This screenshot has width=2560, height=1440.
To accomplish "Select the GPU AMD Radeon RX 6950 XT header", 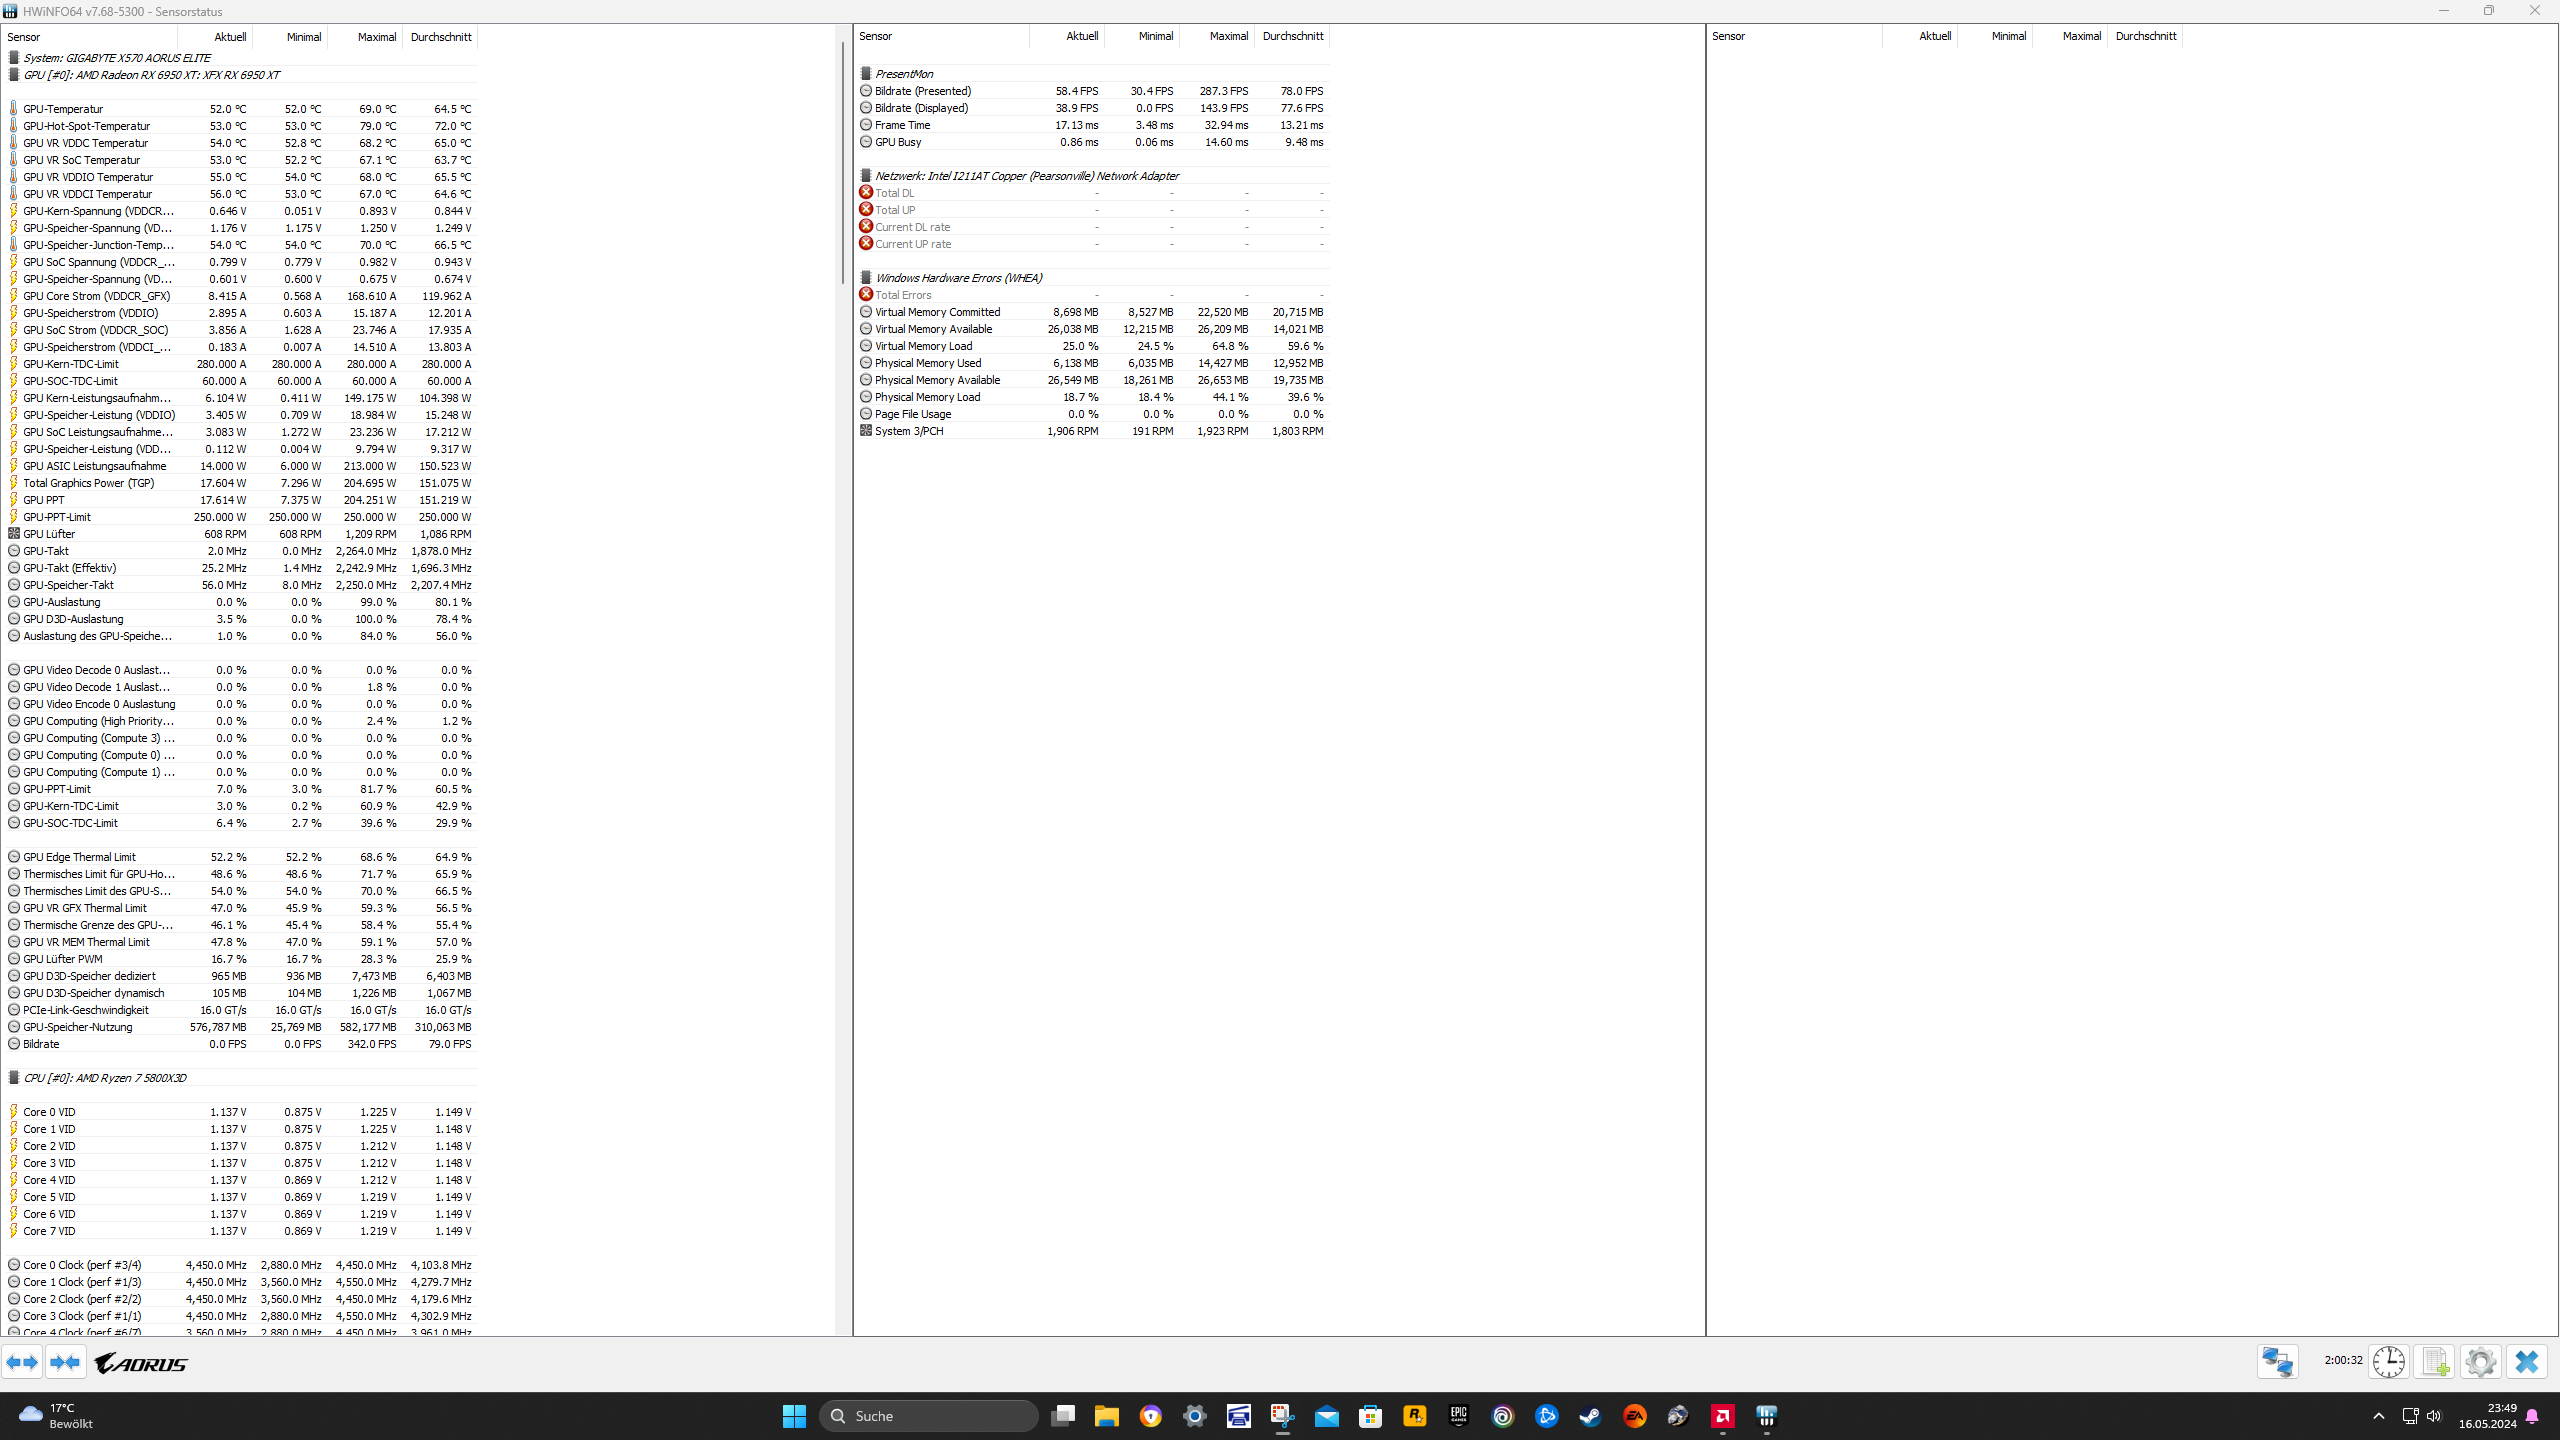I will [x=151, y=75].
